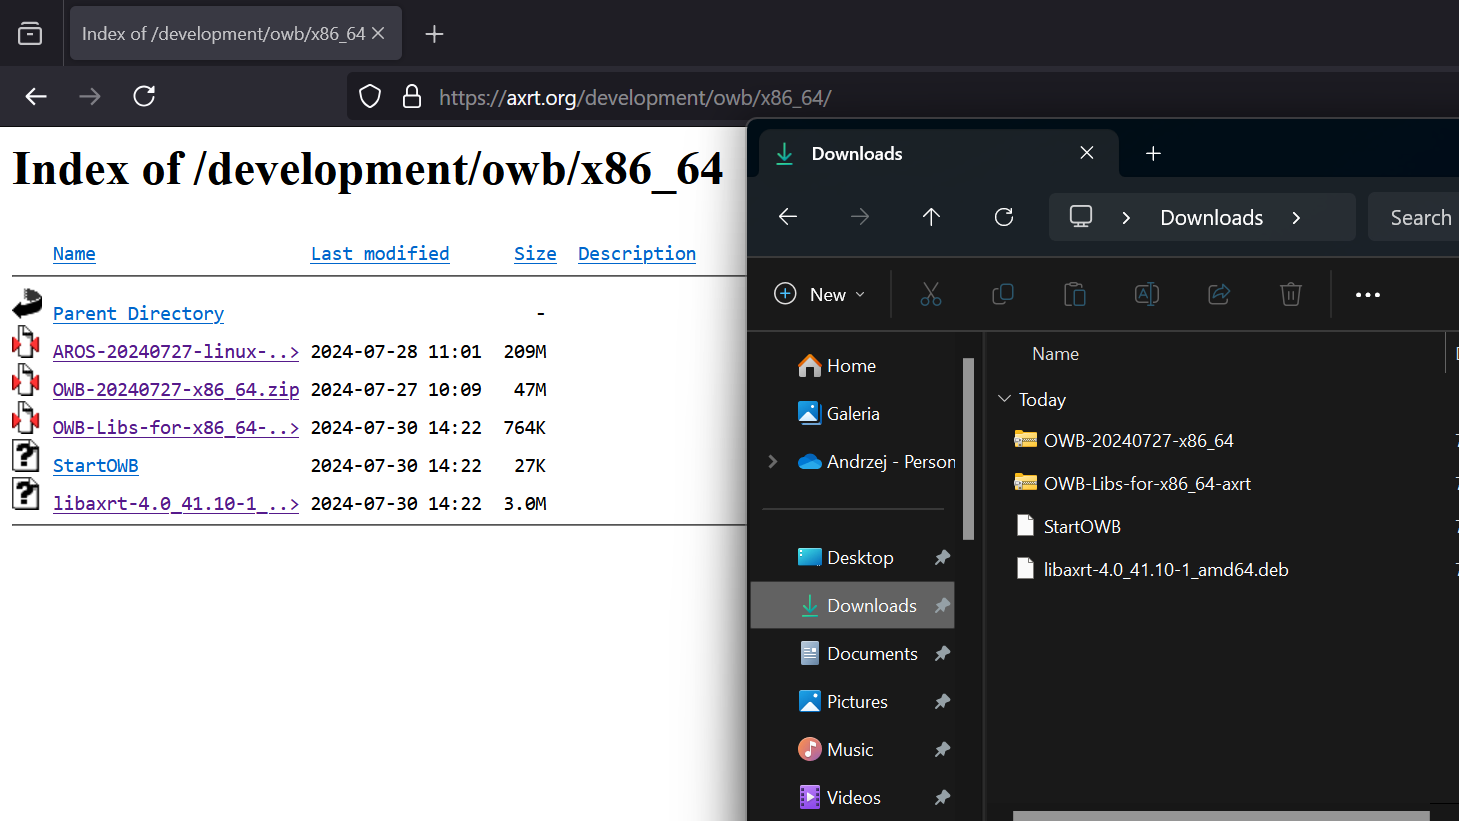Image resolution: width=1459 pixels, height=821 pixels.
Task: Click the Cut scissors icon
Action: 931,294
